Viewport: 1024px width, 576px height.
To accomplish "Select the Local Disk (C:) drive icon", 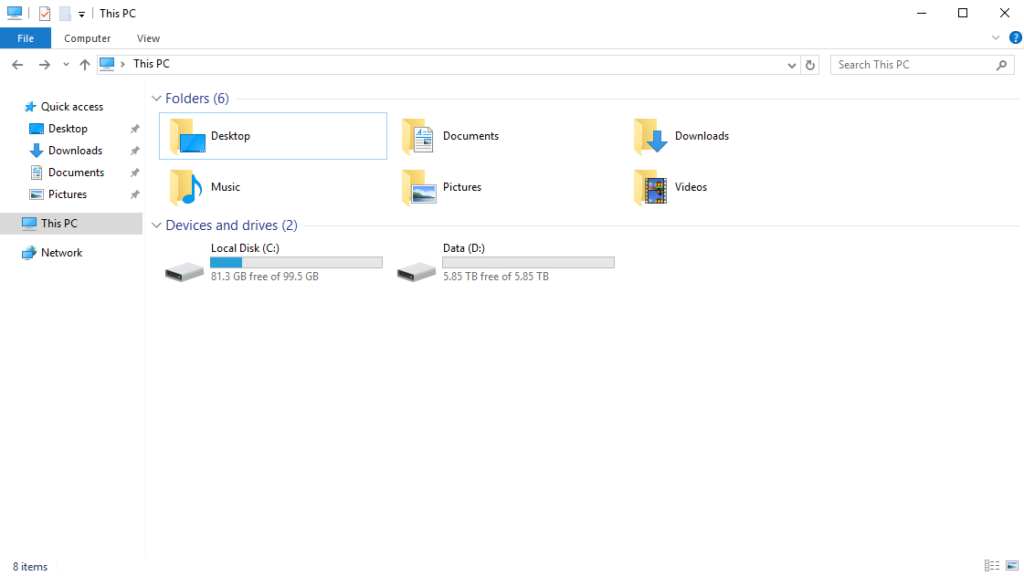I will pos(184,270).
